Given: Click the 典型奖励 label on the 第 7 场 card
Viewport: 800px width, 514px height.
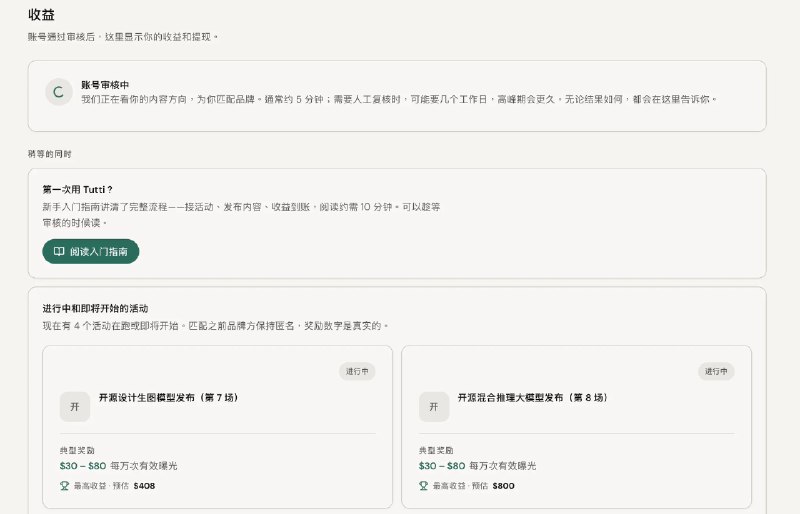Looking at the screenshot, I should click(x=77, y=450).
